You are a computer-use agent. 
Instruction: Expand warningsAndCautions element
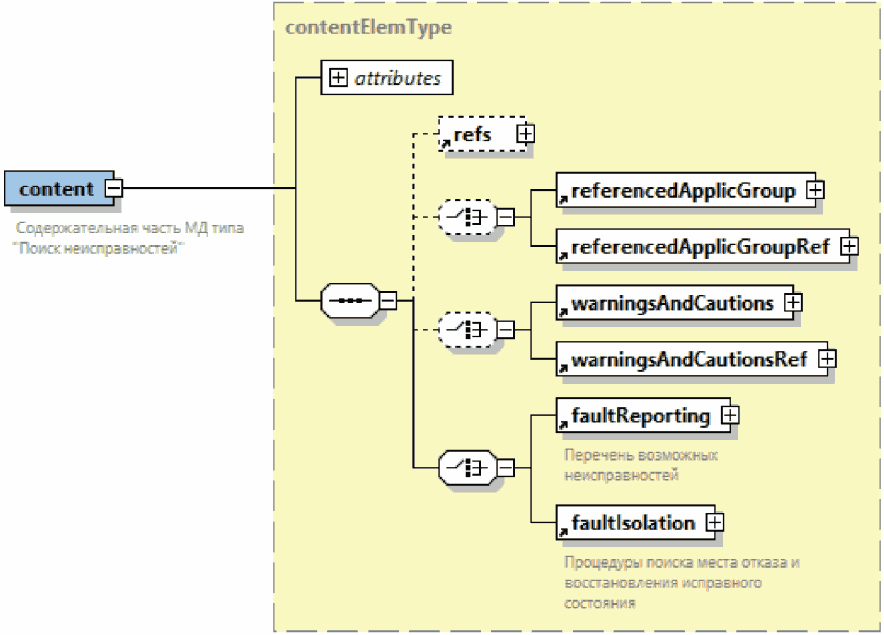pos(793,301)
